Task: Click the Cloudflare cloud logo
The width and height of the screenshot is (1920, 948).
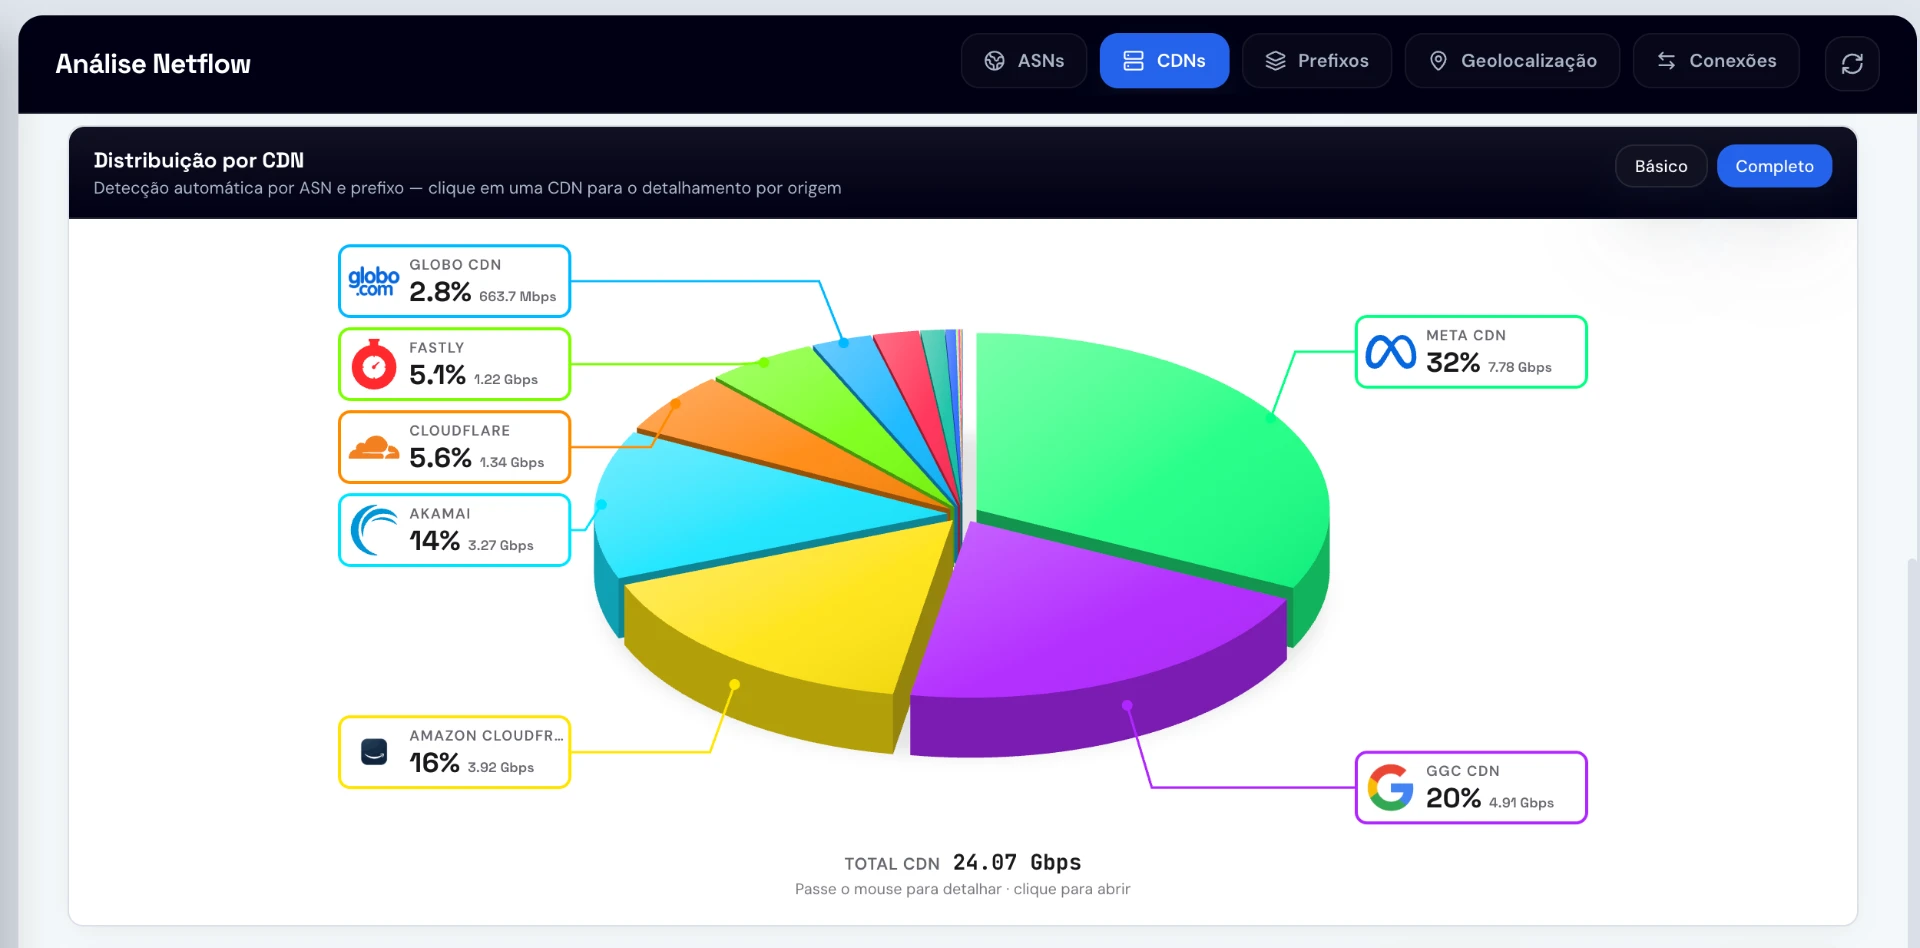Action: 374,447
